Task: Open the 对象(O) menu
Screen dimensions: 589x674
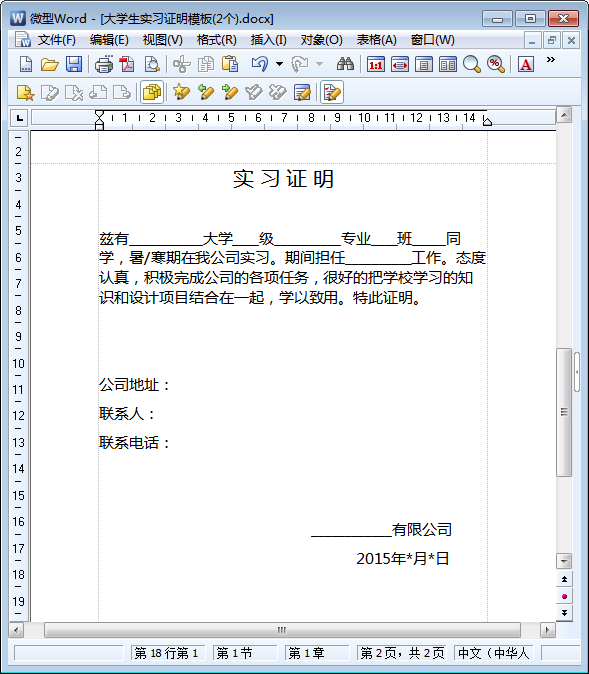Action: point(322,40)
